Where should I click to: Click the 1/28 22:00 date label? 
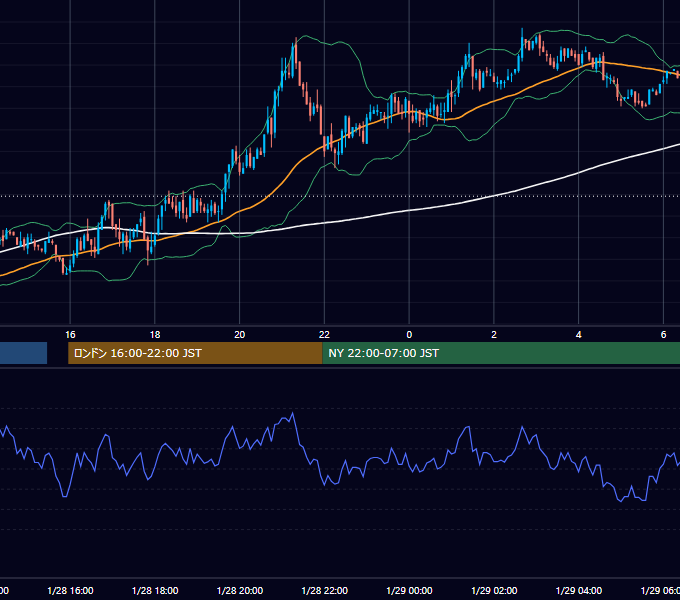324,590
